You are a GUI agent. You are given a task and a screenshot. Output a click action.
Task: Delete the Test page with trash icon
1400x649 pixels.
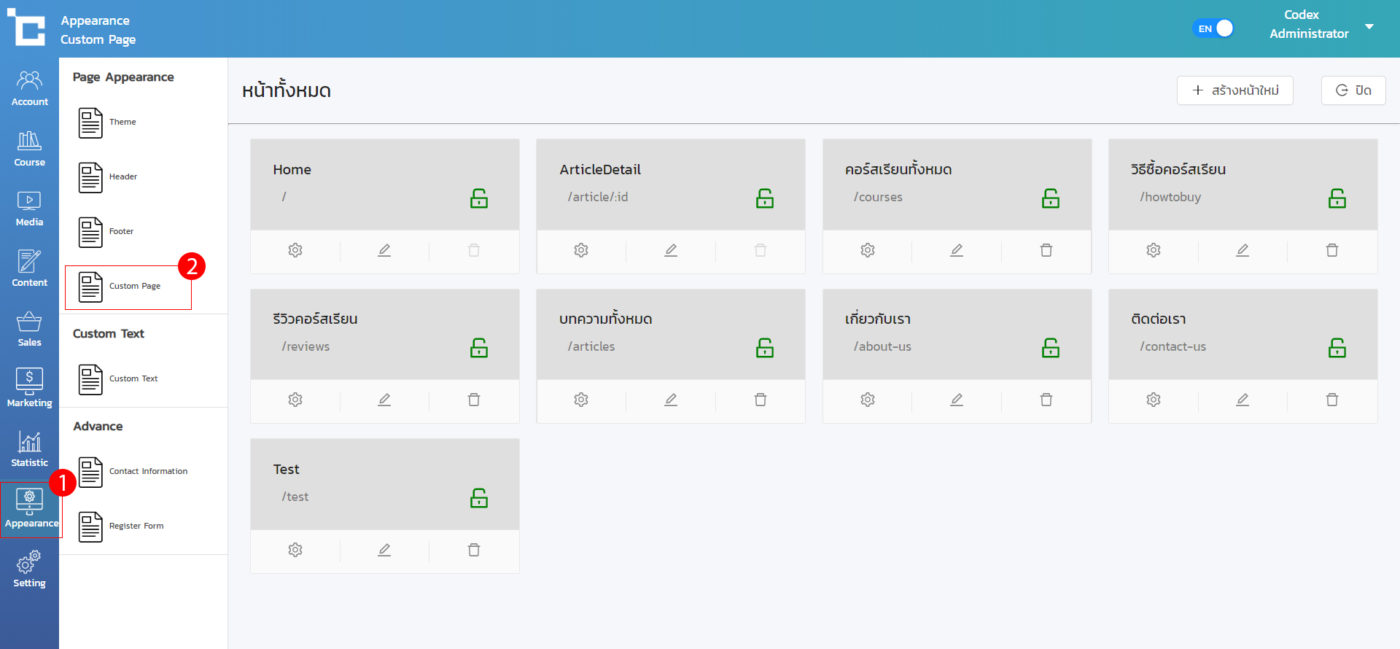pos(474,550)
